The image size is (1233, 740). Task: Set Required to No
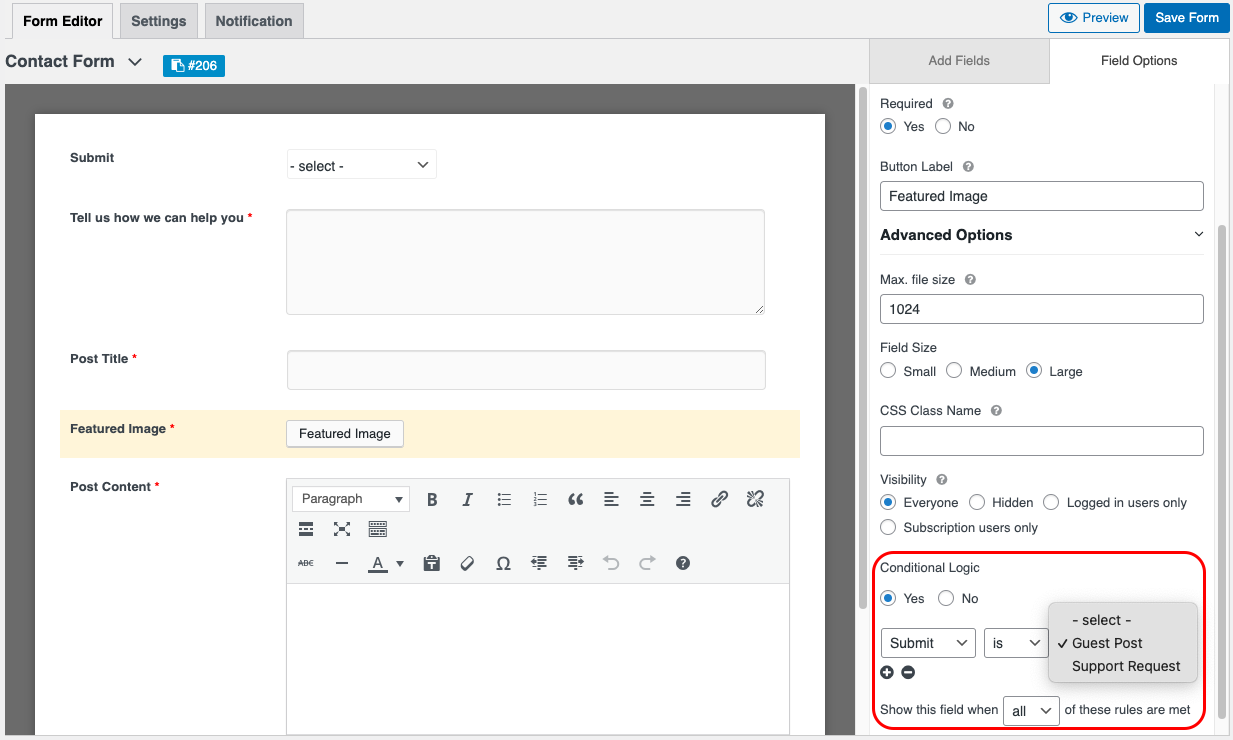coord(943,127)
